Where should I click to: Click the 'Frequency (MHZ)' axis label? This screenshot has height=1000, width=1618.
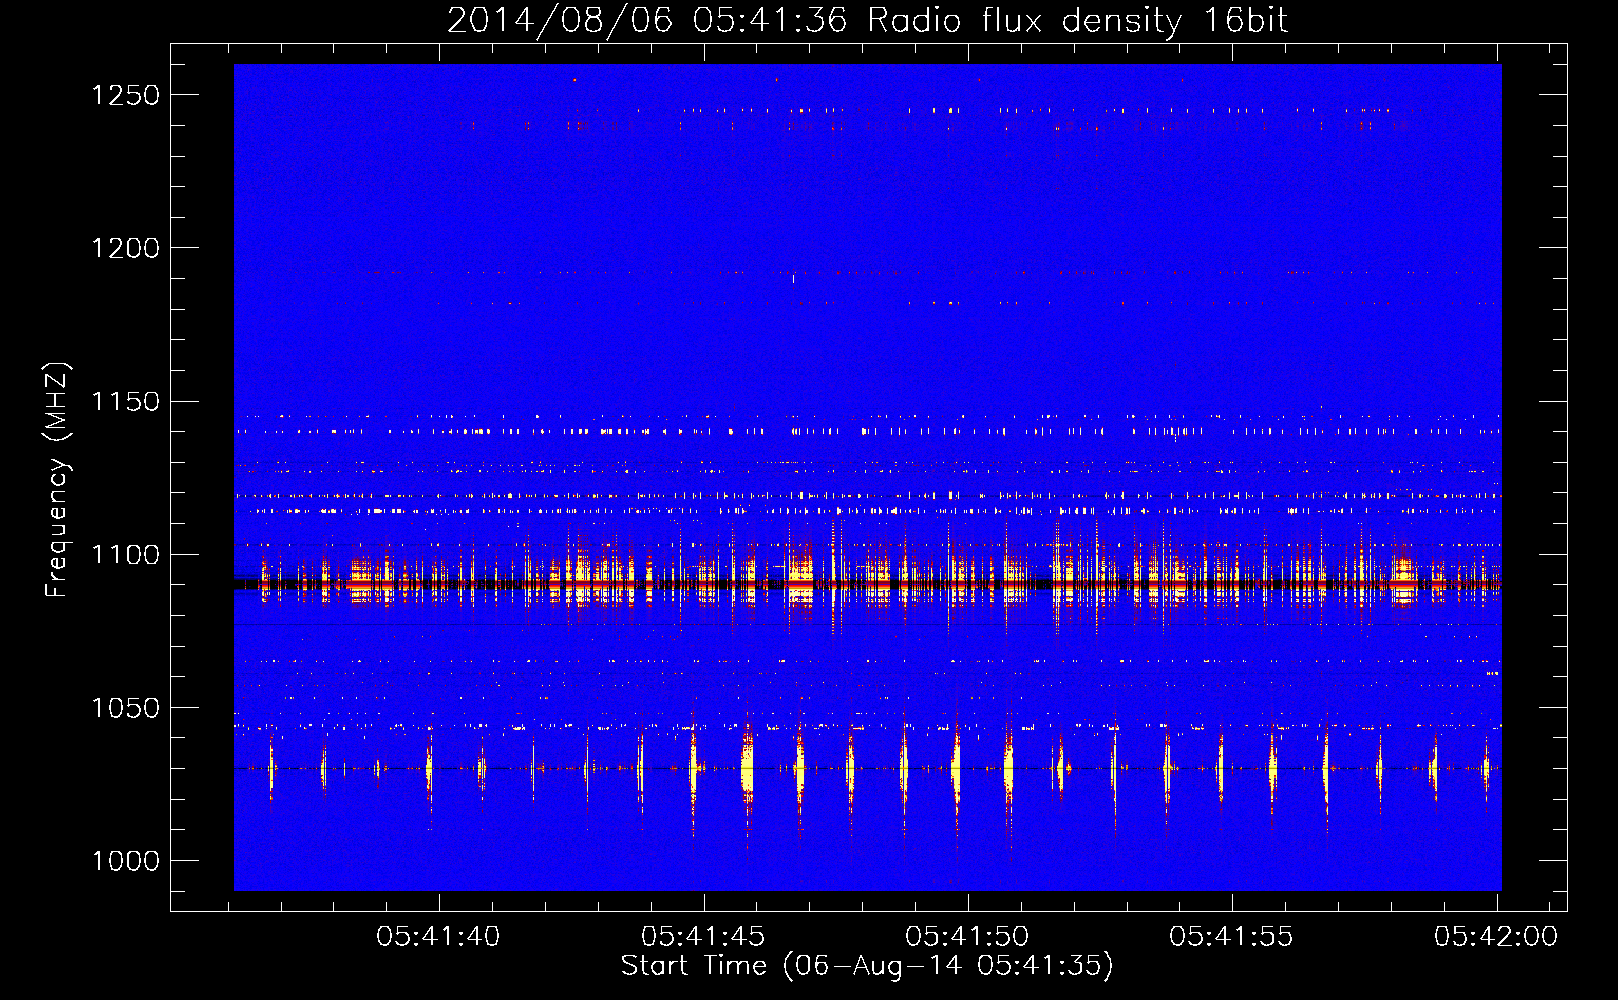[x=58, y=479]
